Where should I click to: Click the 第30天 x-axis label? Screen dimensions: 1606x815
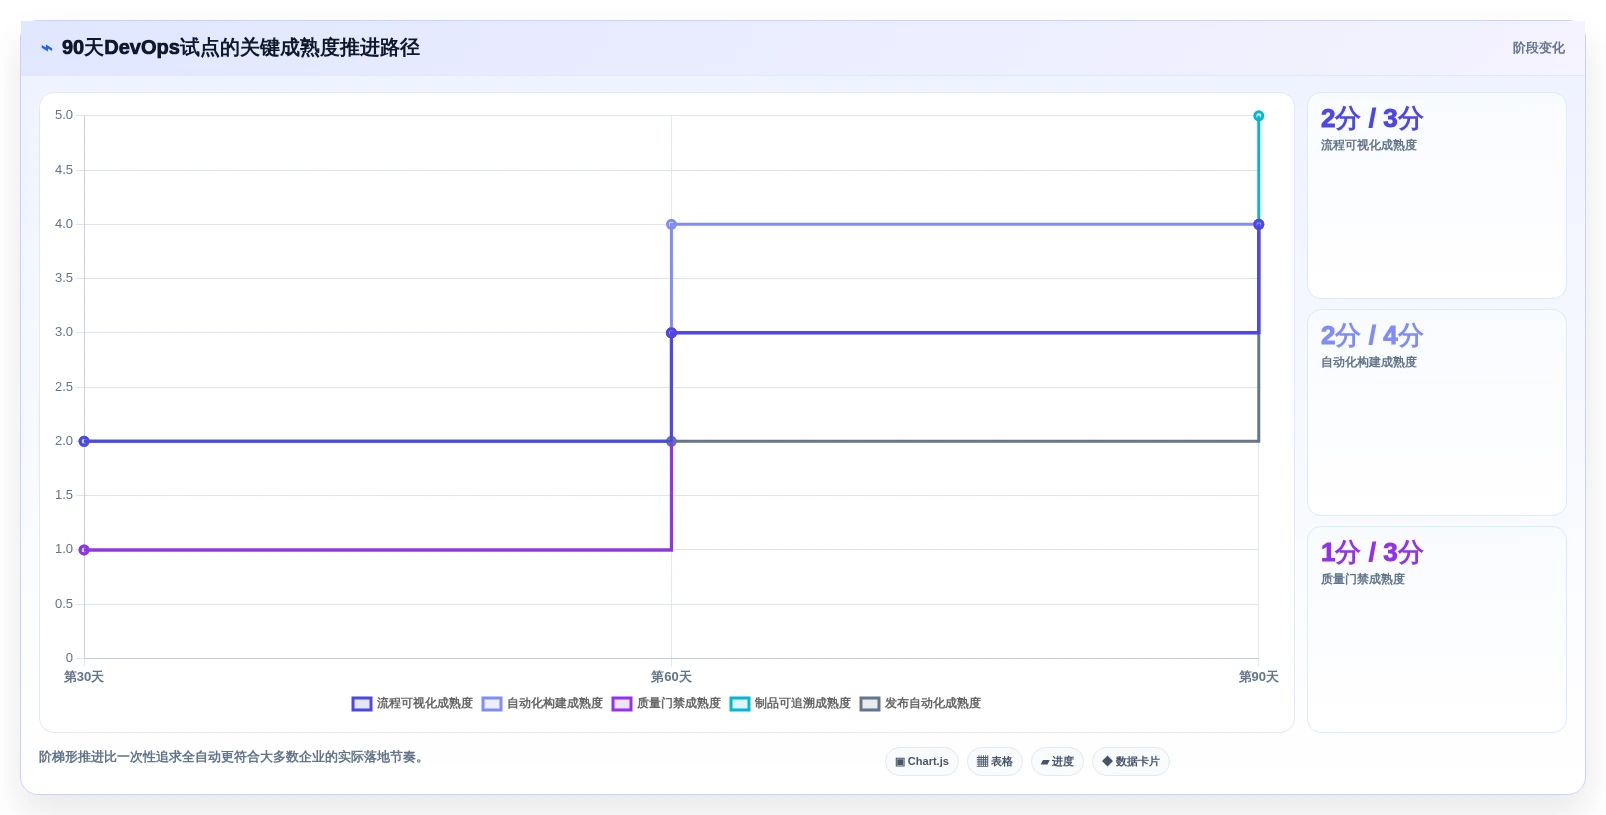coord(84,677)
